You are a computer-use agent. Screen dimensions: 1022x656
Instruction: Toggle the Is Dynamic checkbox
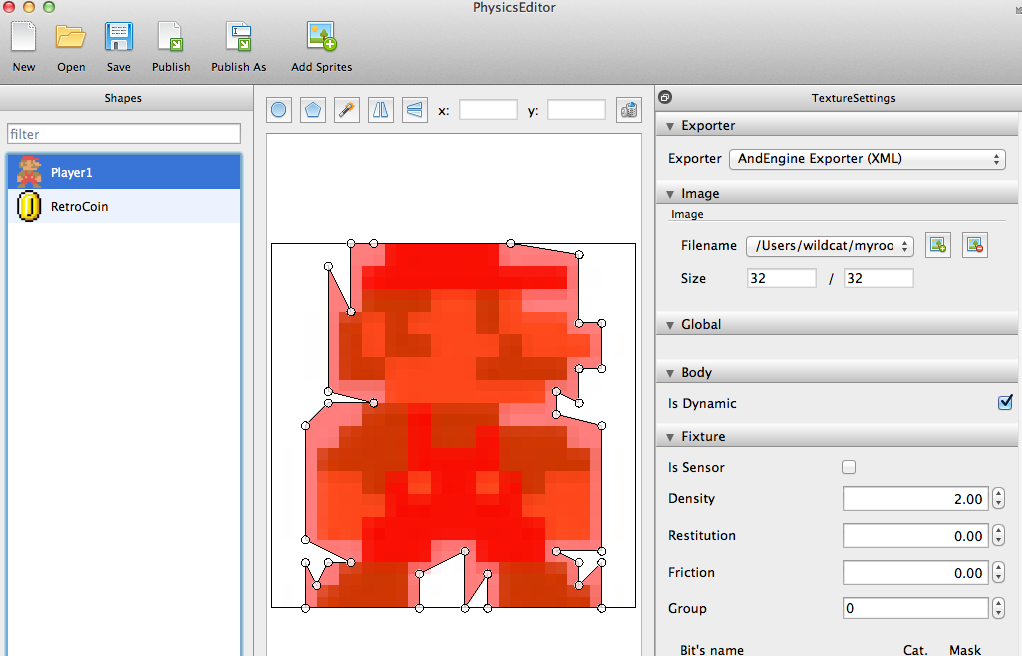(x=1005, y=402)
